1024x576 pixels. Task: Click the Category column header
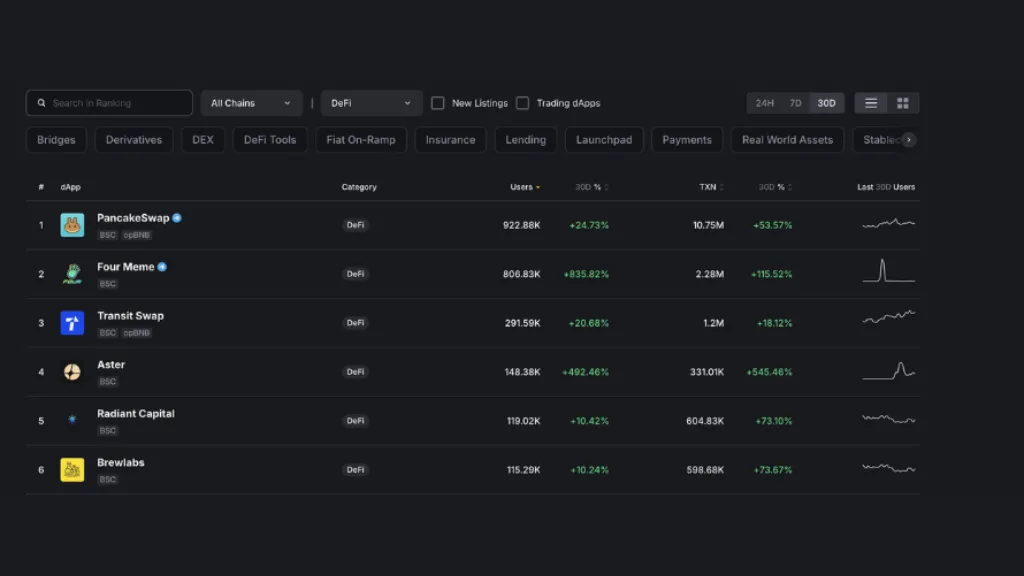[359, 187]
